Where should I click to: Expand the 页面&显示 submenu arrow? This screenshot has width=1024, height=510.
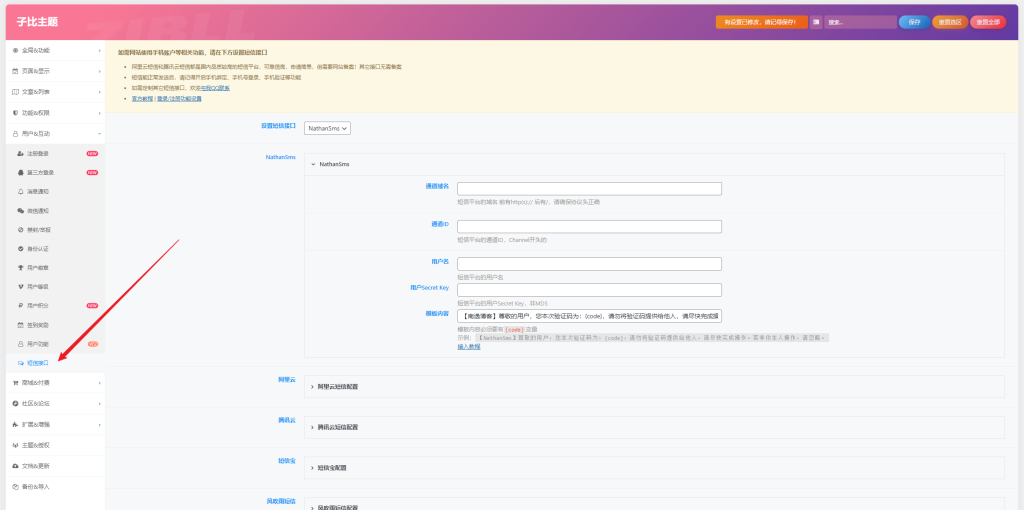(x=100, y=71)
